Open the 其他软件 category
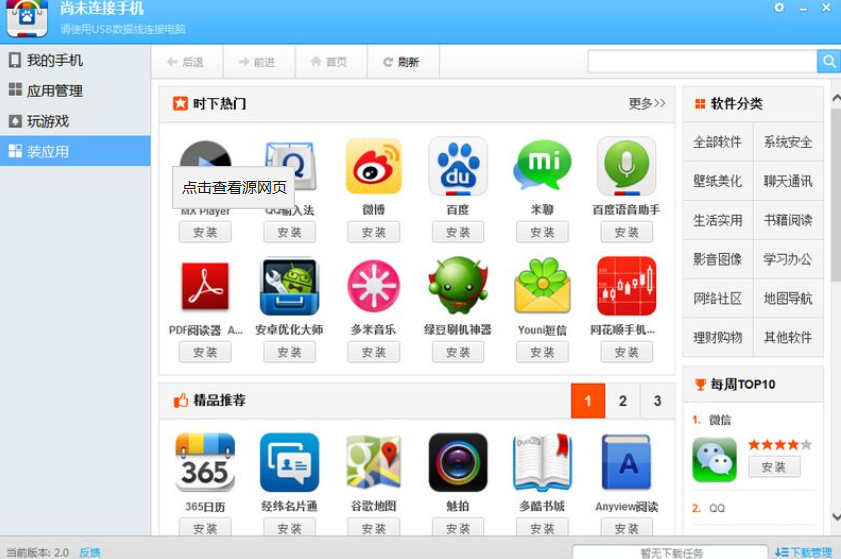The height and width of the screenshot is (559, 841). [788, 338]
